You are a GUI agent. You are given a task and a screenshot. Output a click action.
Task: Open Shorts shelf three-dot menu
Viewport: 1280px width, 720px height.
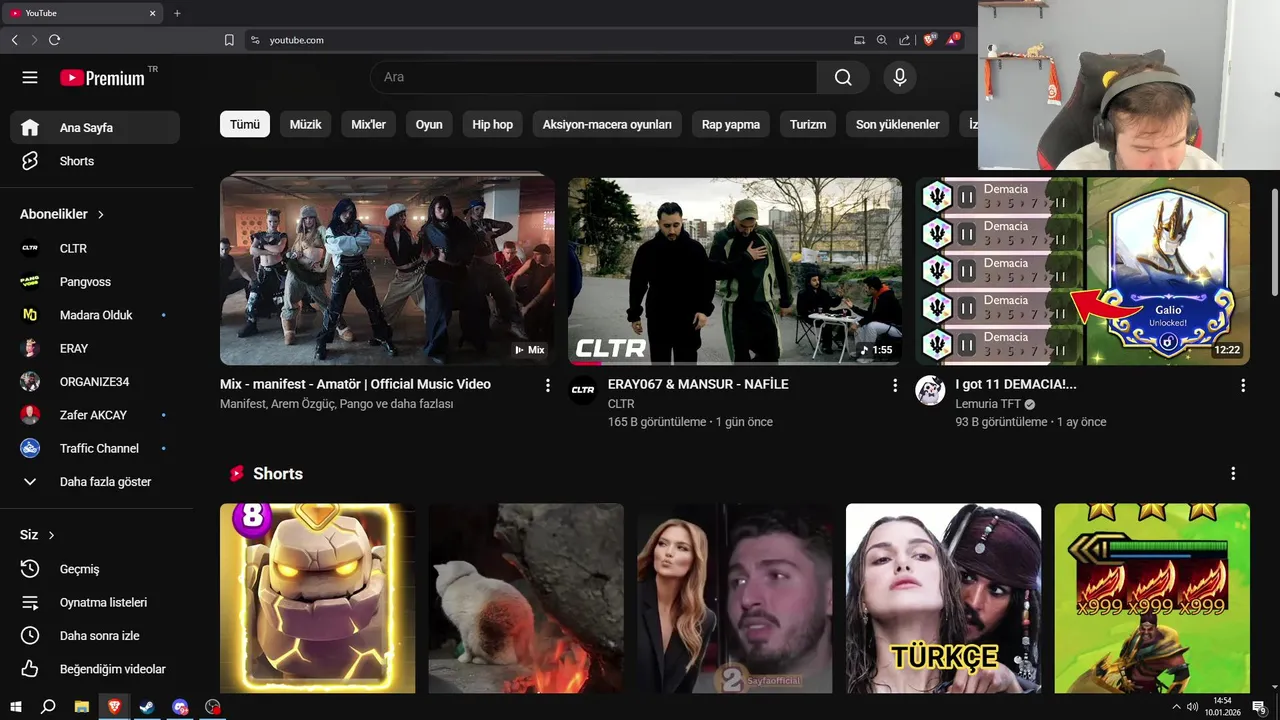pos(1233,473)
